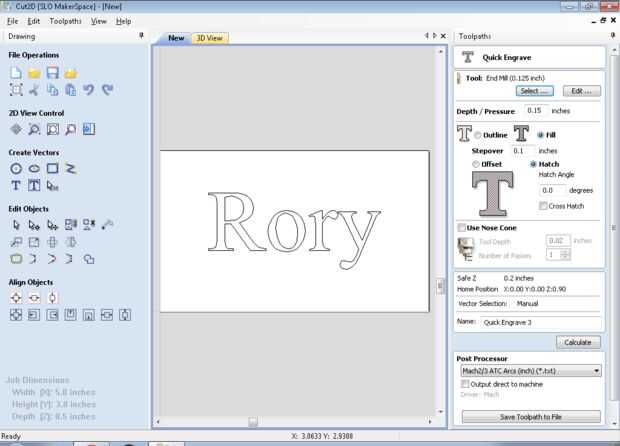Select the Fill engraving option
Viewport: 620px width, 446px height.
541,135
